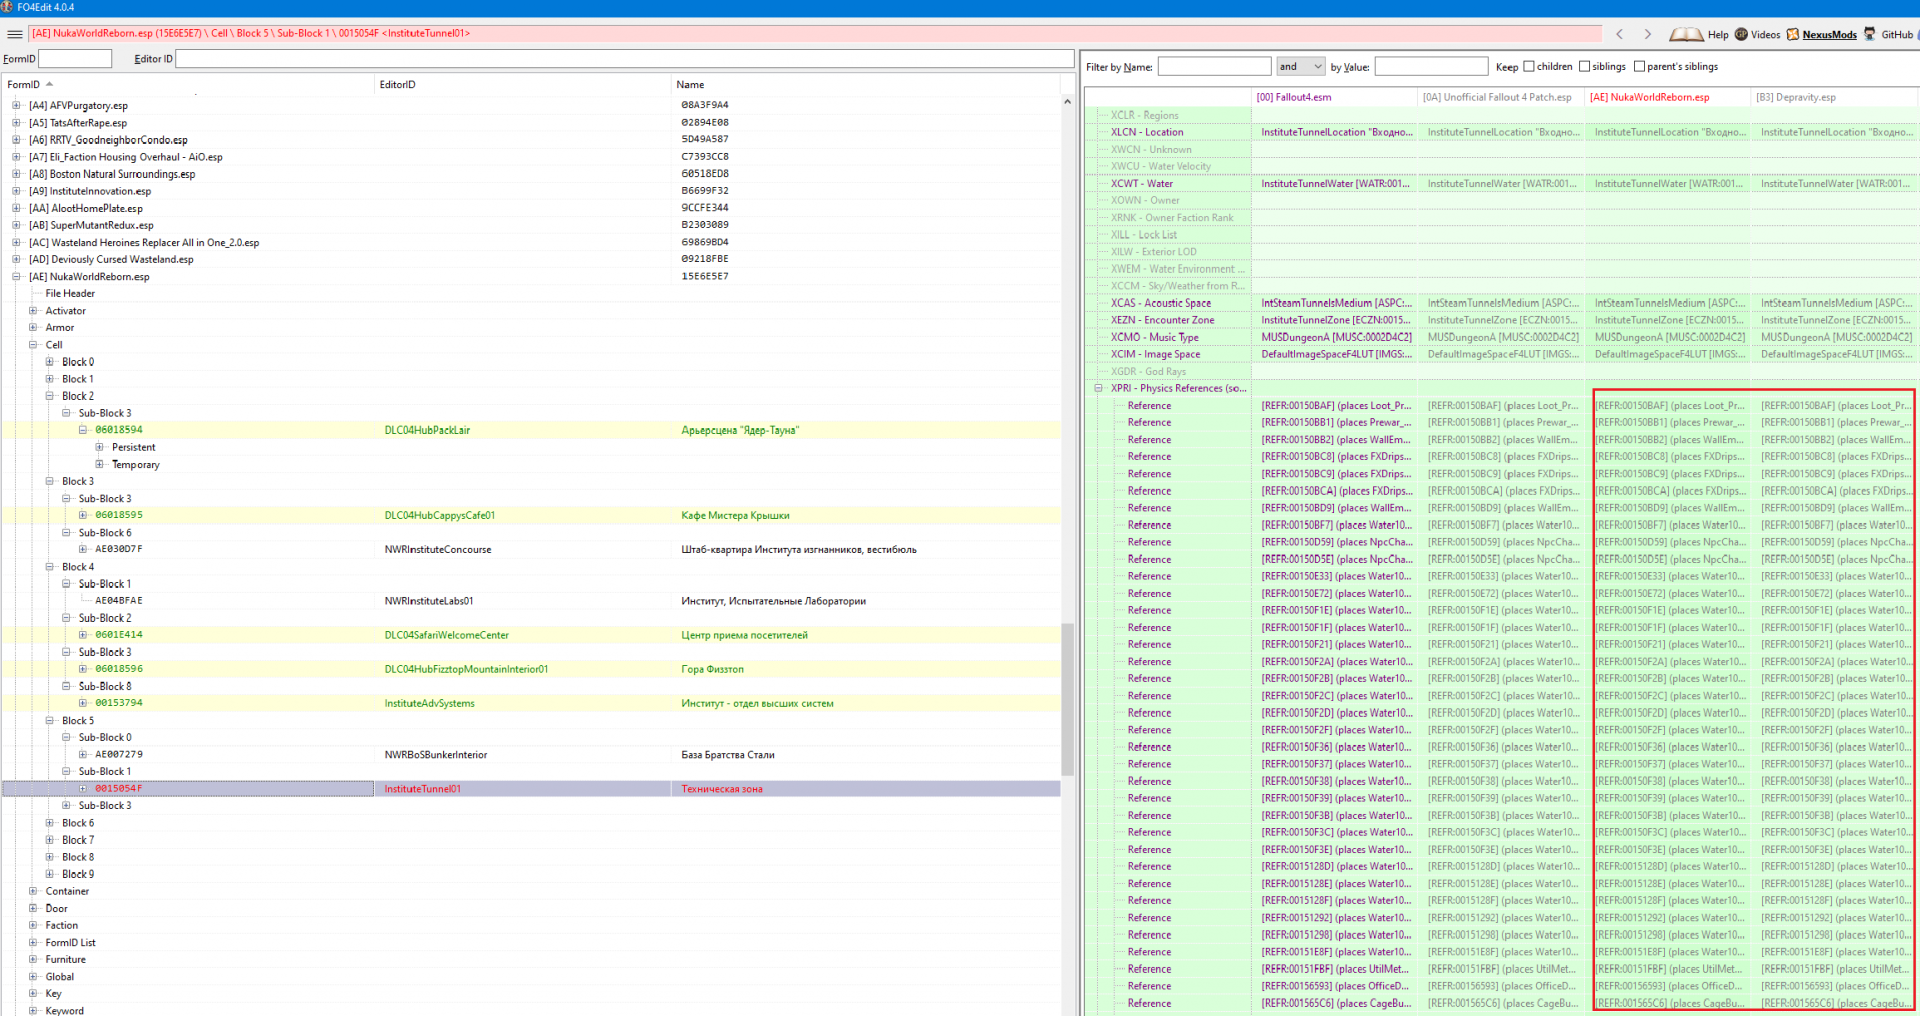Tick the Keep siblings checkbox
Image resolution: width=1920 pixels, height=1016 pixels.
1584,67
